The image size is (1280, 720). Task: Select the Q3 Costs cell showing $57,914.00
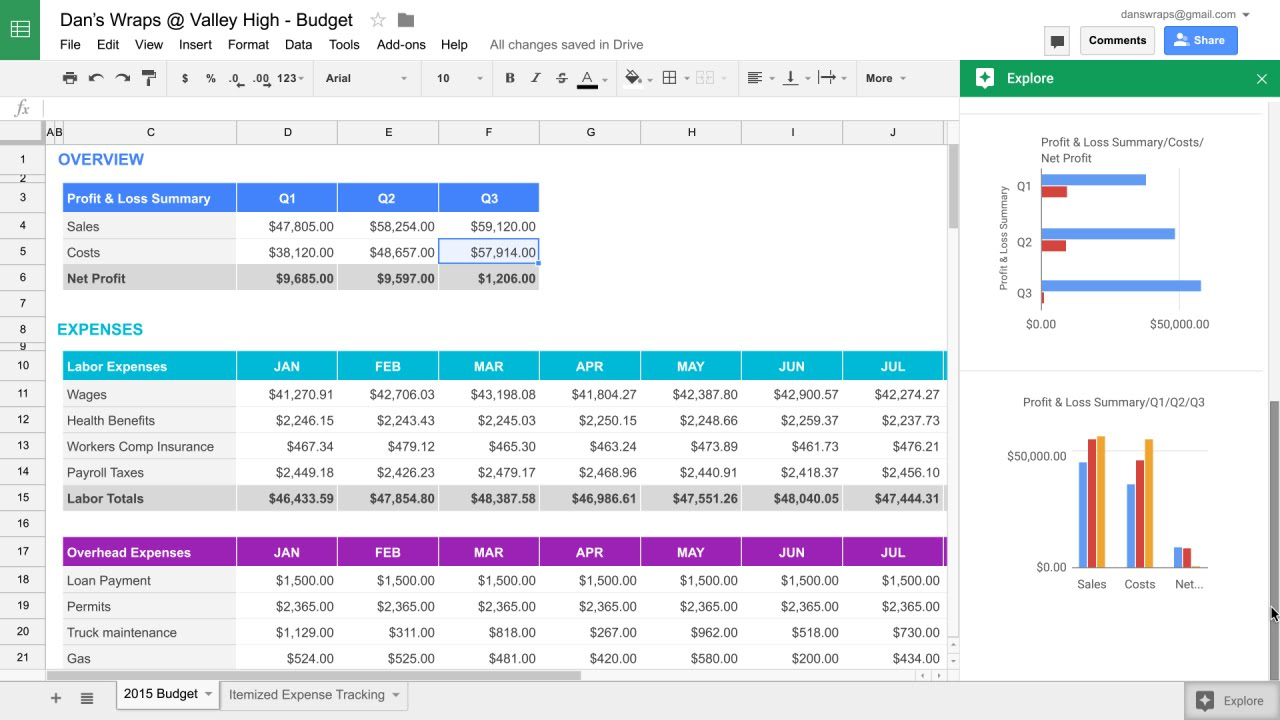pos(488,252)
